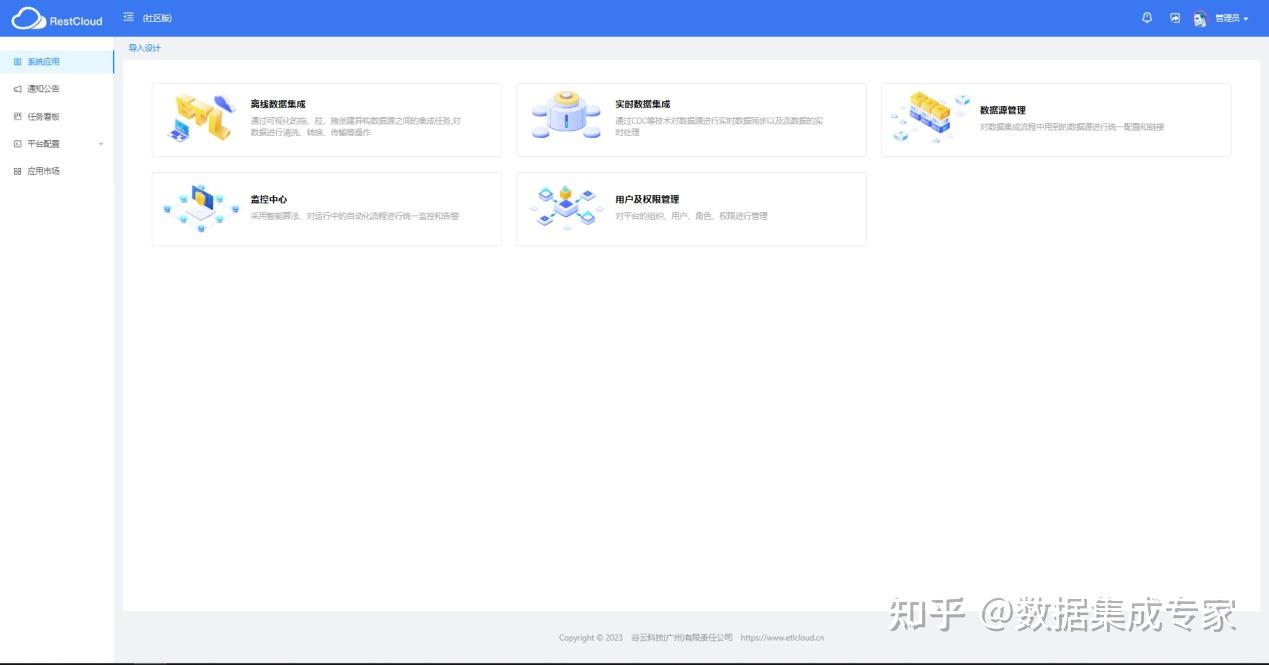Click the share/external link icon in top bar
This screenshot has width=1269, height=665.
1172,17
